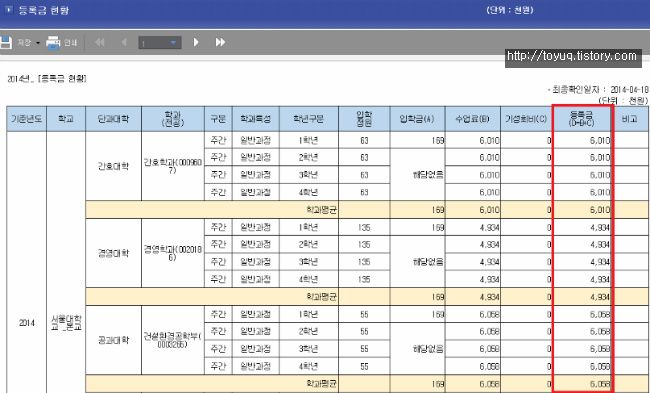Image resolution: width=650 pixels, height=393 pixels.
Task: Click the 기성회비(C) column header
Action: (526, 119)
